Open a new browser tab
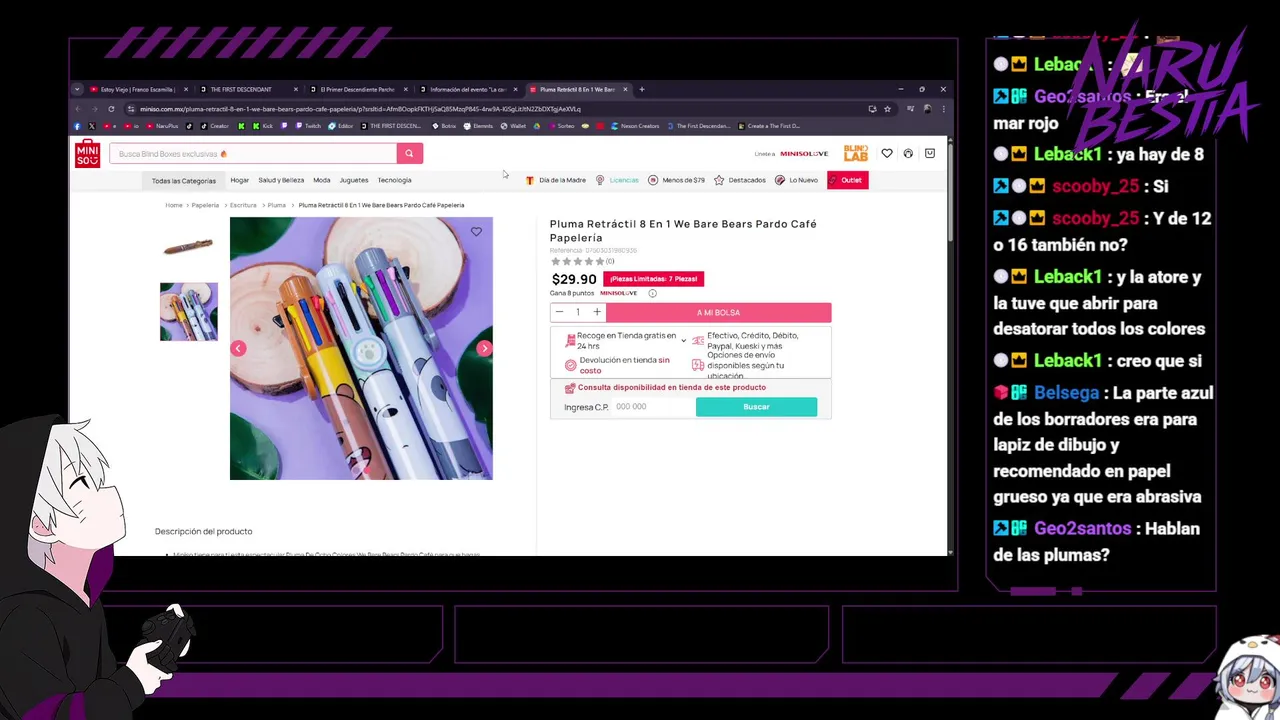The height and width of the screenshot is (720, 1280). [x=642, y=89]
